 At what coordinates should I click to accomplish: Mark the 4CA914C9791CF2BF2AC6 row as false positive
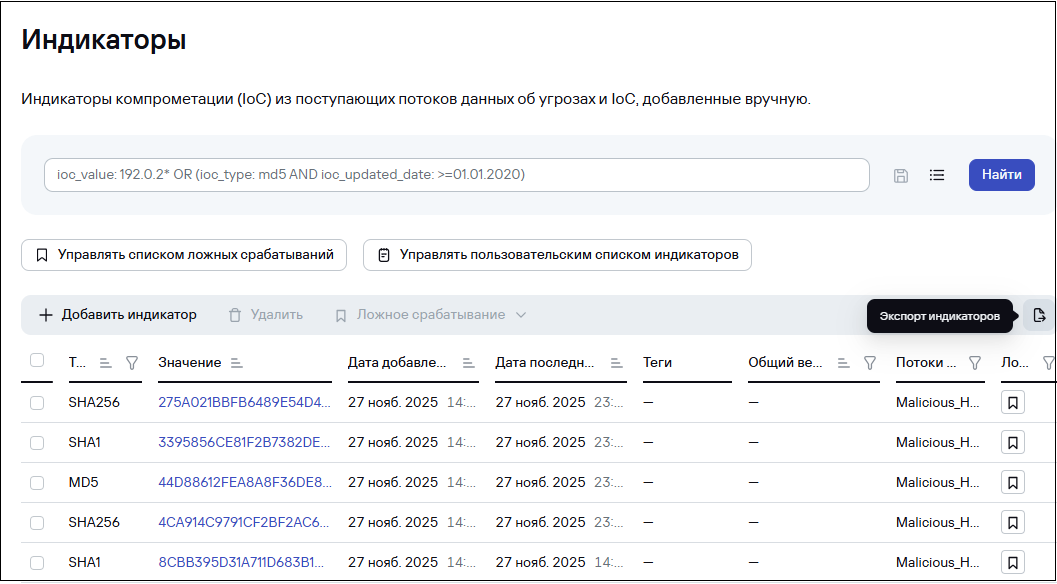coord(1013,522)
